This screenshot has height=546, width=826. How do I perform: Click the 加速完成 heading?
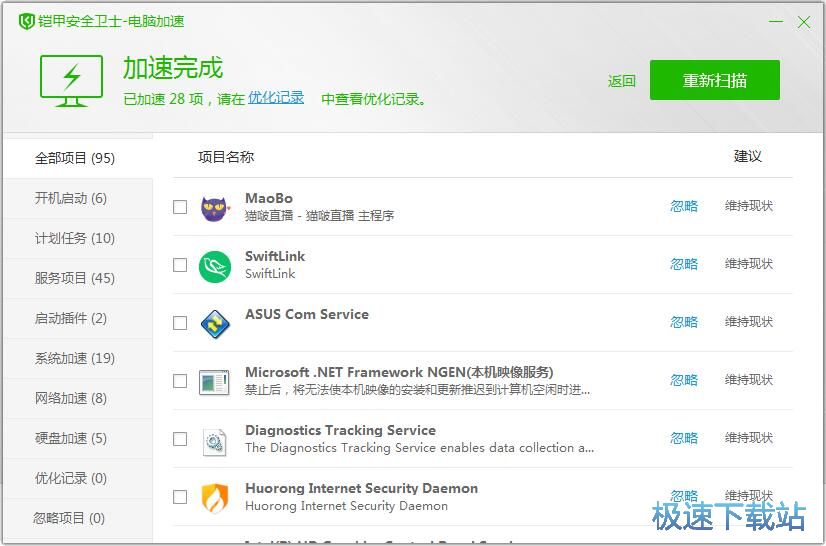(x=173, y=67)
